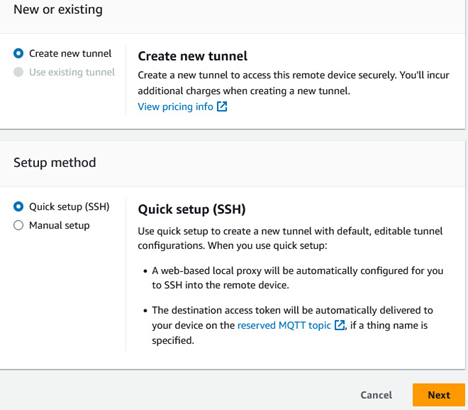The image size is (468, 410).
Task: Select the Create new tunnel radio button
Action: (x=18, y=53)
